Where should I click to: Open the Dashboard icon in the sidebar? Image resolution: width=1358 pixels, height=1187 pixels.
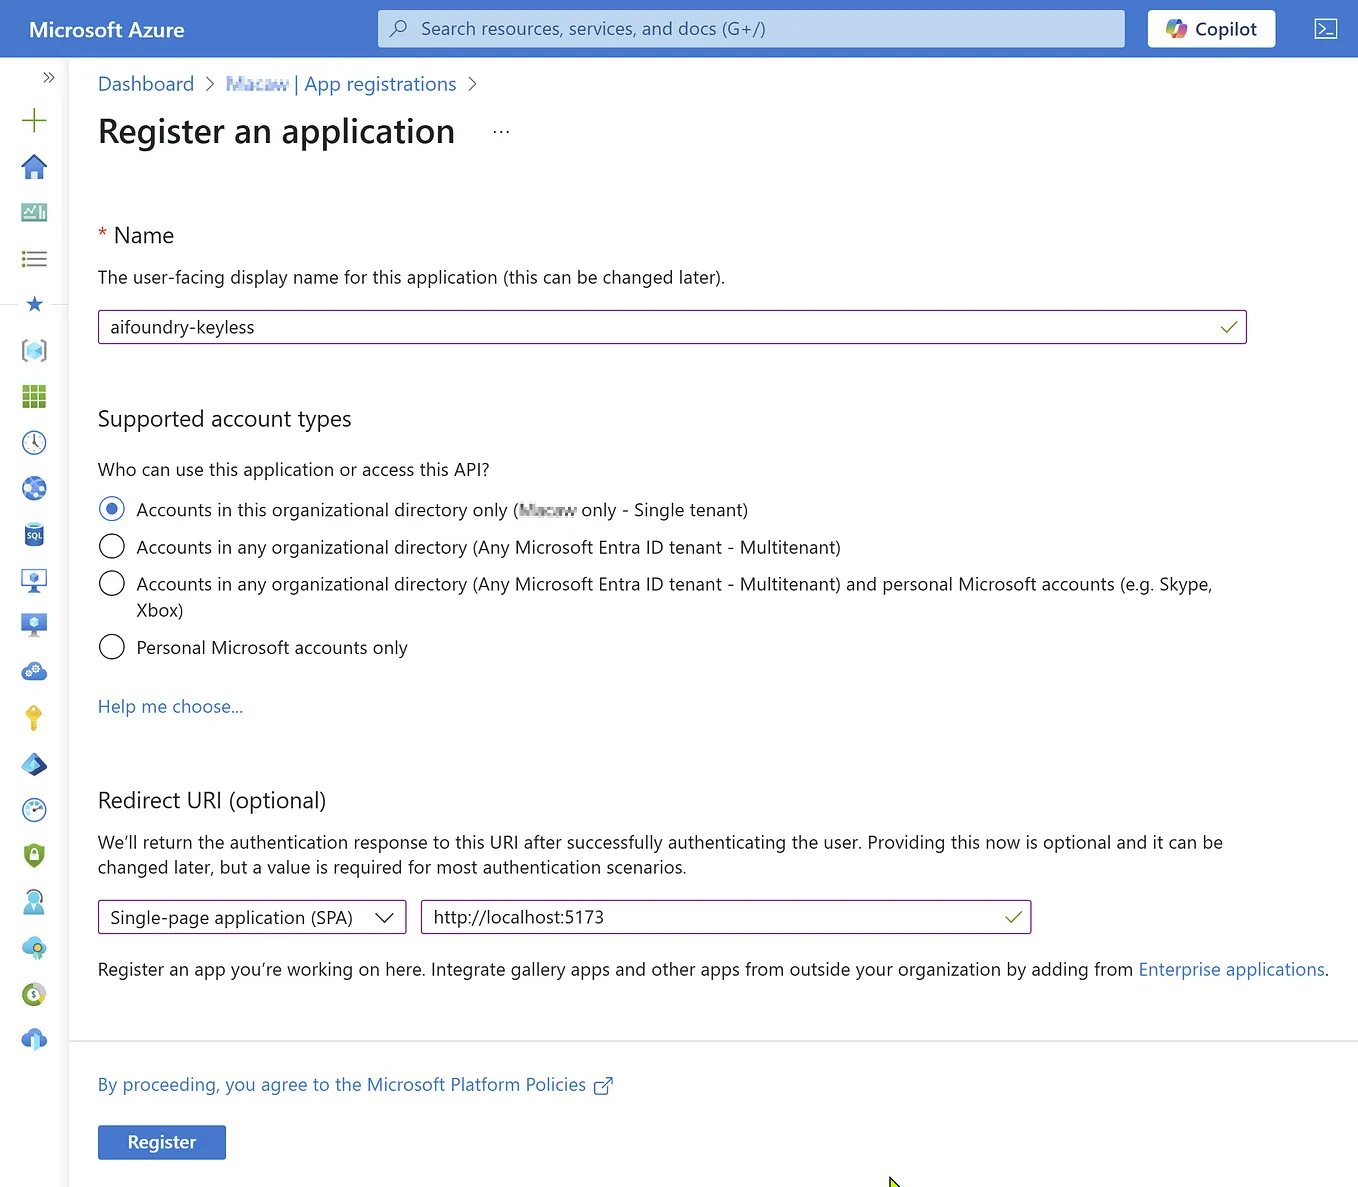coord(34,212)
